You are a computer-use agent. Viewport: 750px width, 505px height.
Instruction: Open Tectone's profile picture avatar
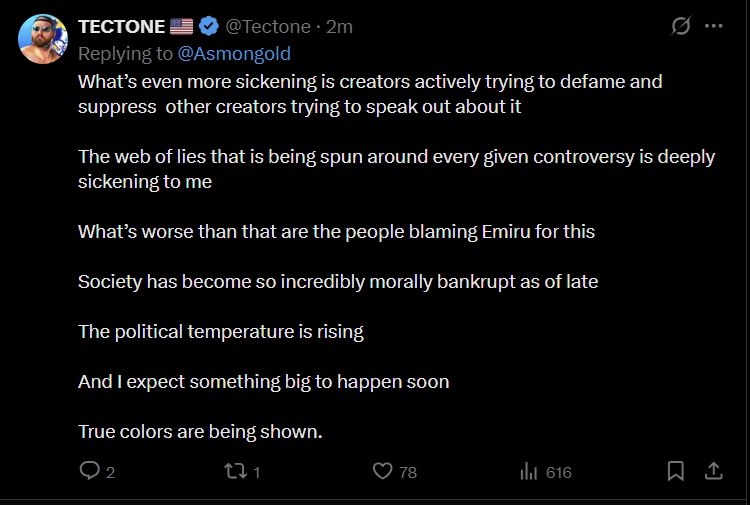[43, 40]
